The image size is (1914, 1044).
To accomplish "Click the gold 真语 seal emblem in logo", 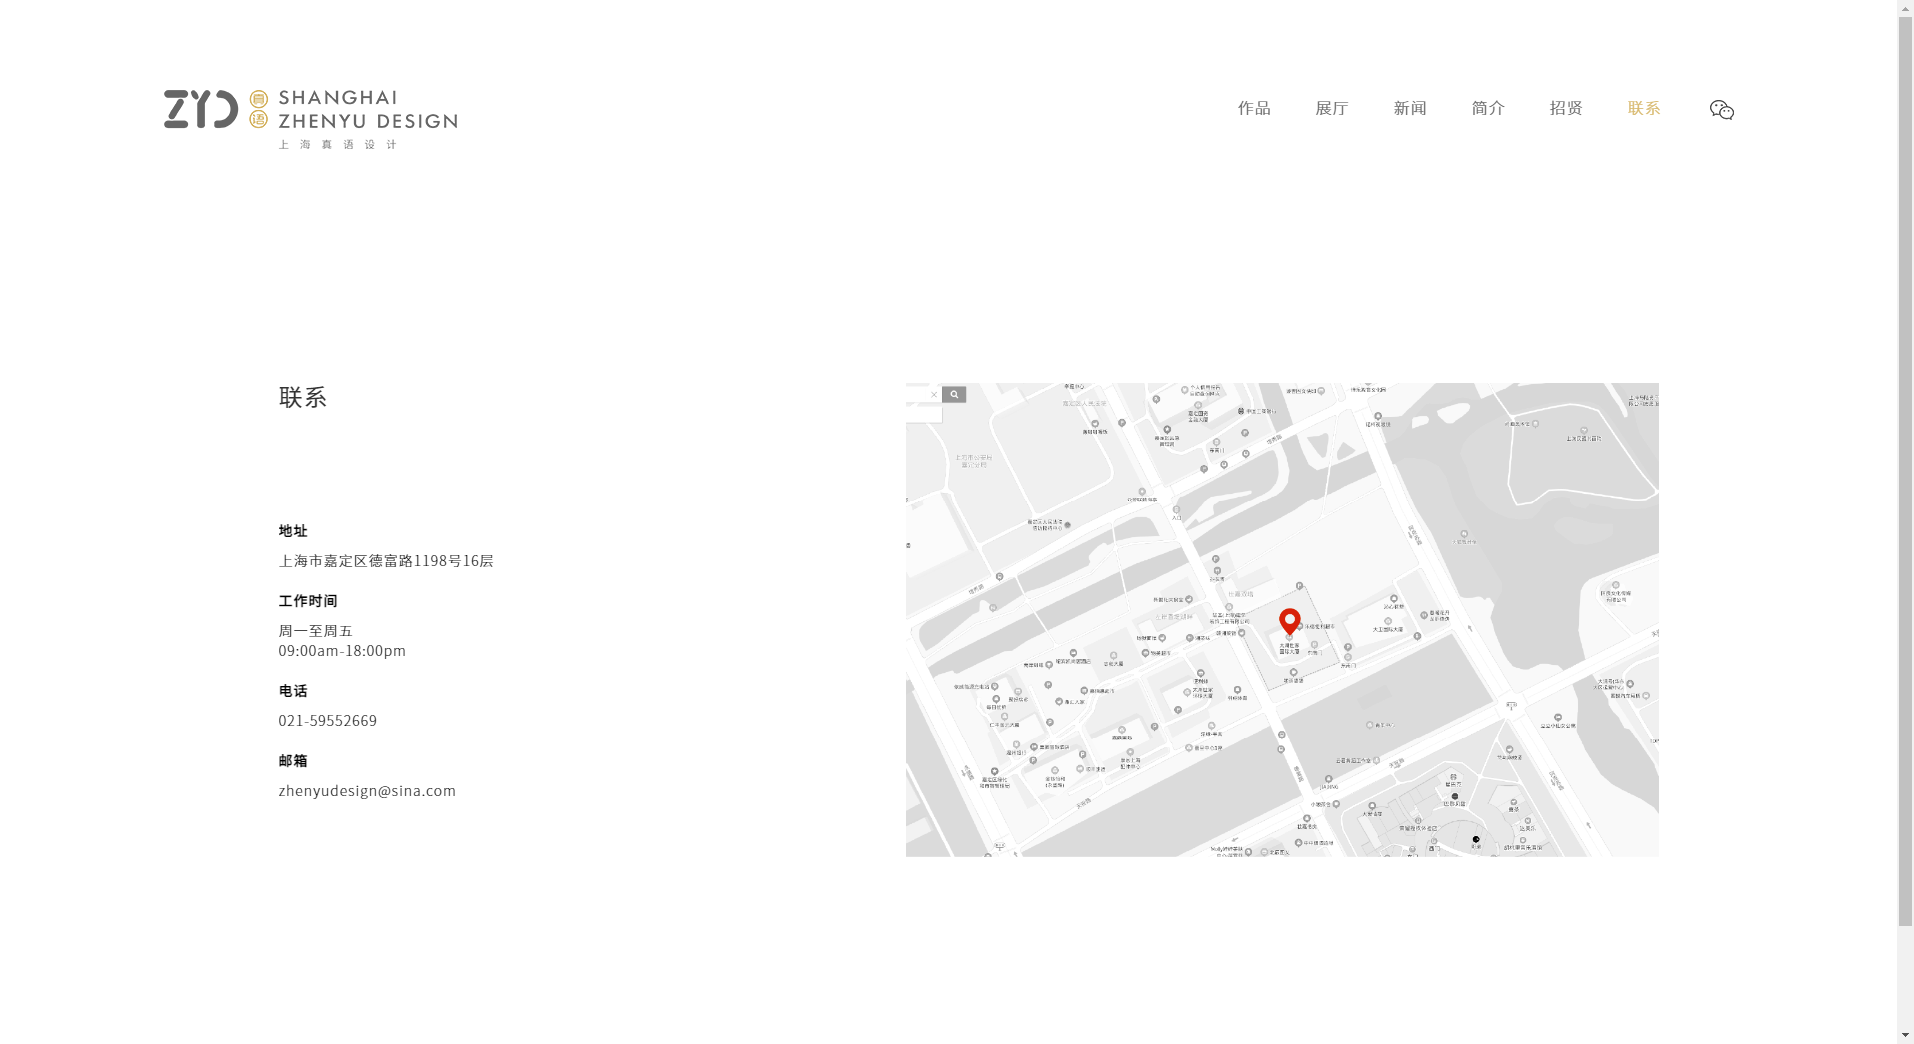I will click(258, 109).
